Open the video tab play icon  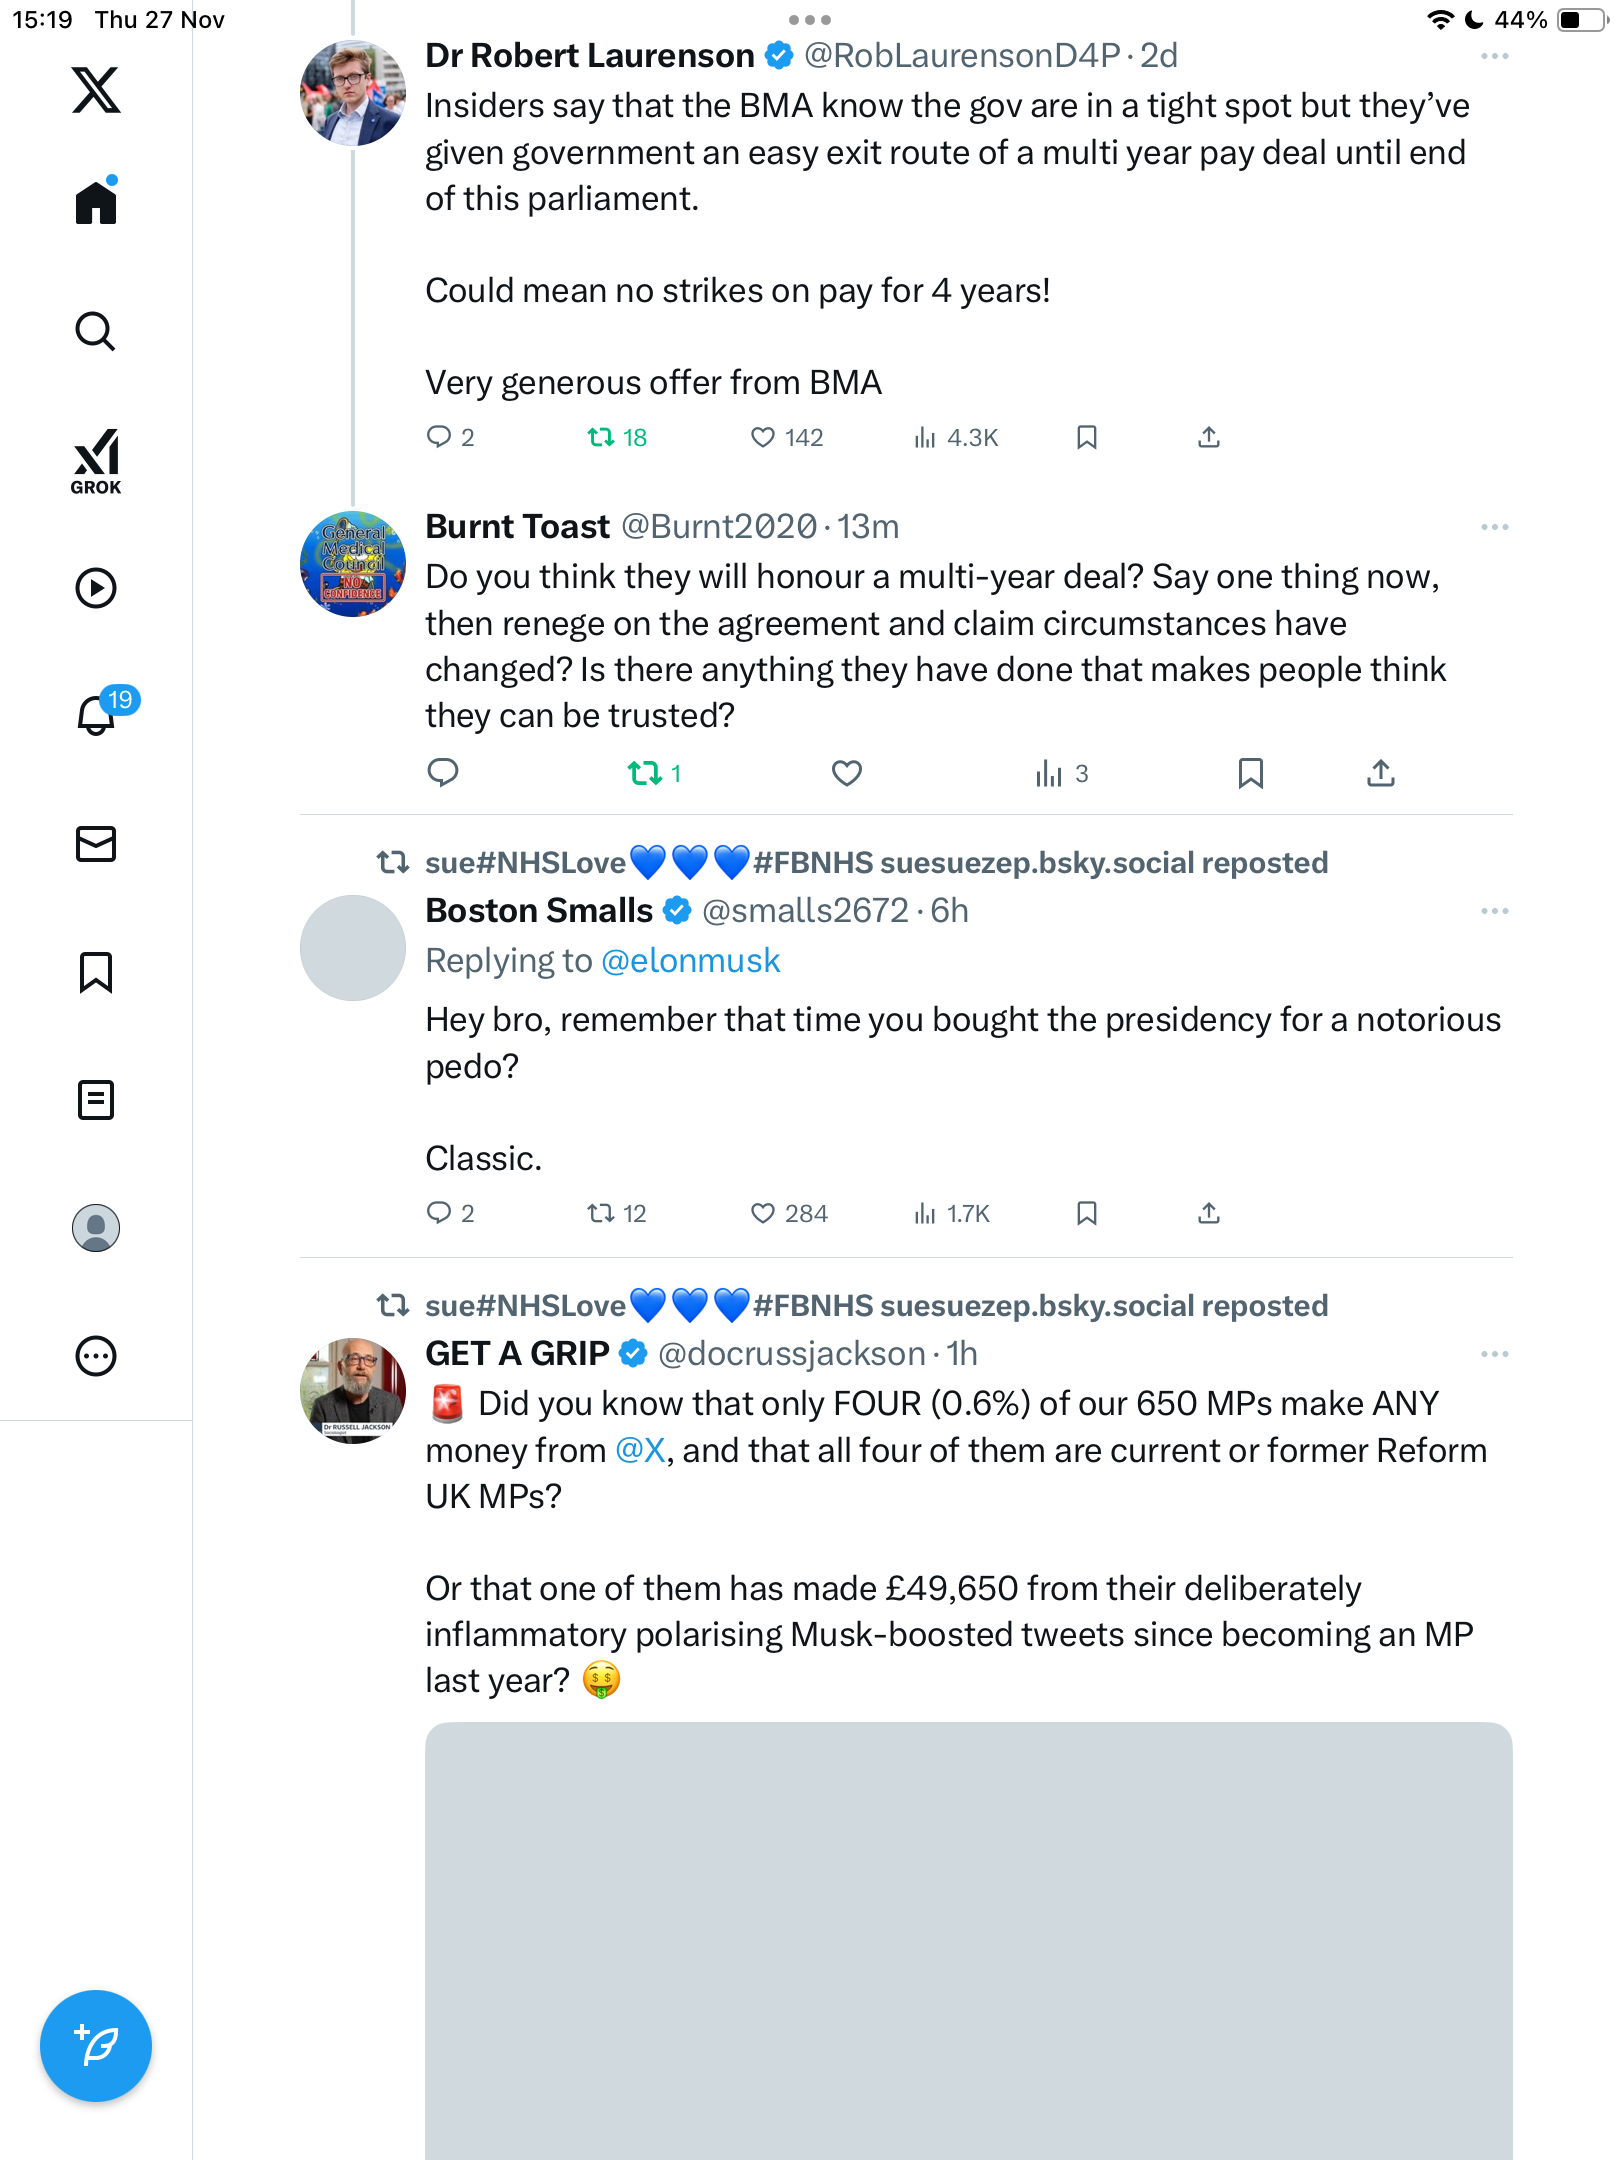point(96,588)
